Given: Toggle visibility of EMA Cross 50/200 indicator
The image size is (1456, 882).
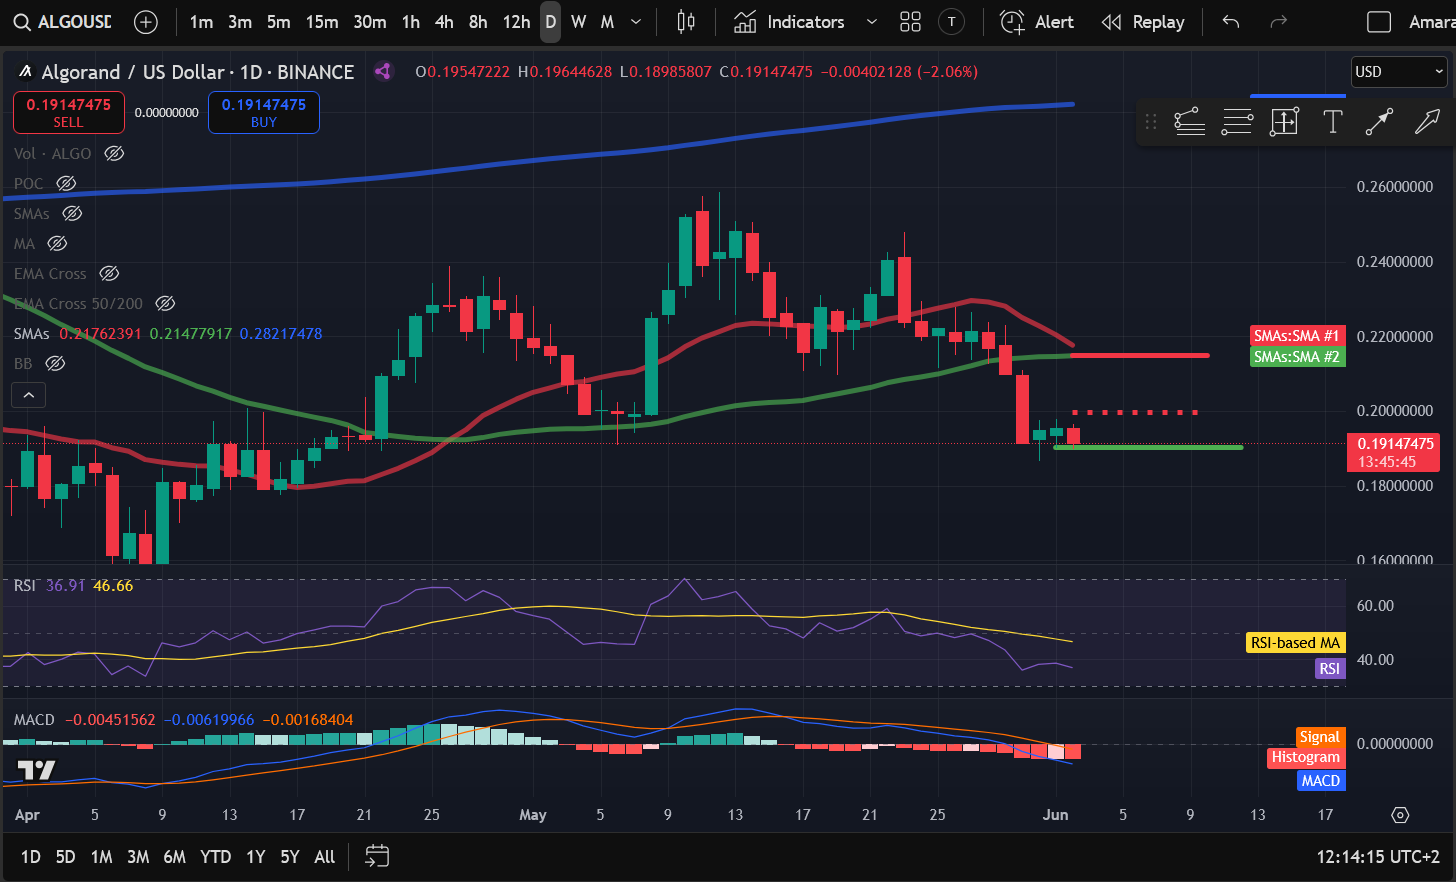Looking at the screenshot, I should pyautogui.click(x=166, y=304).
